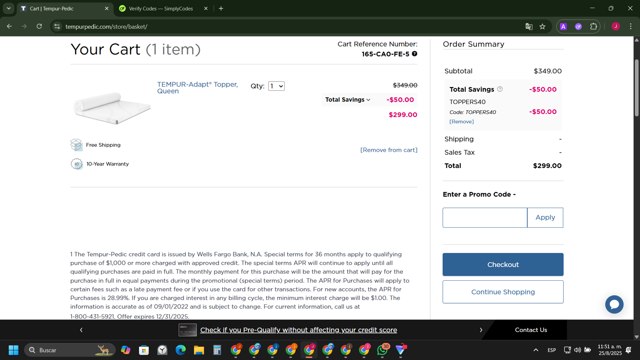
Task: Open the Extensions puzzle icon
Action: [x=593, y=27]
